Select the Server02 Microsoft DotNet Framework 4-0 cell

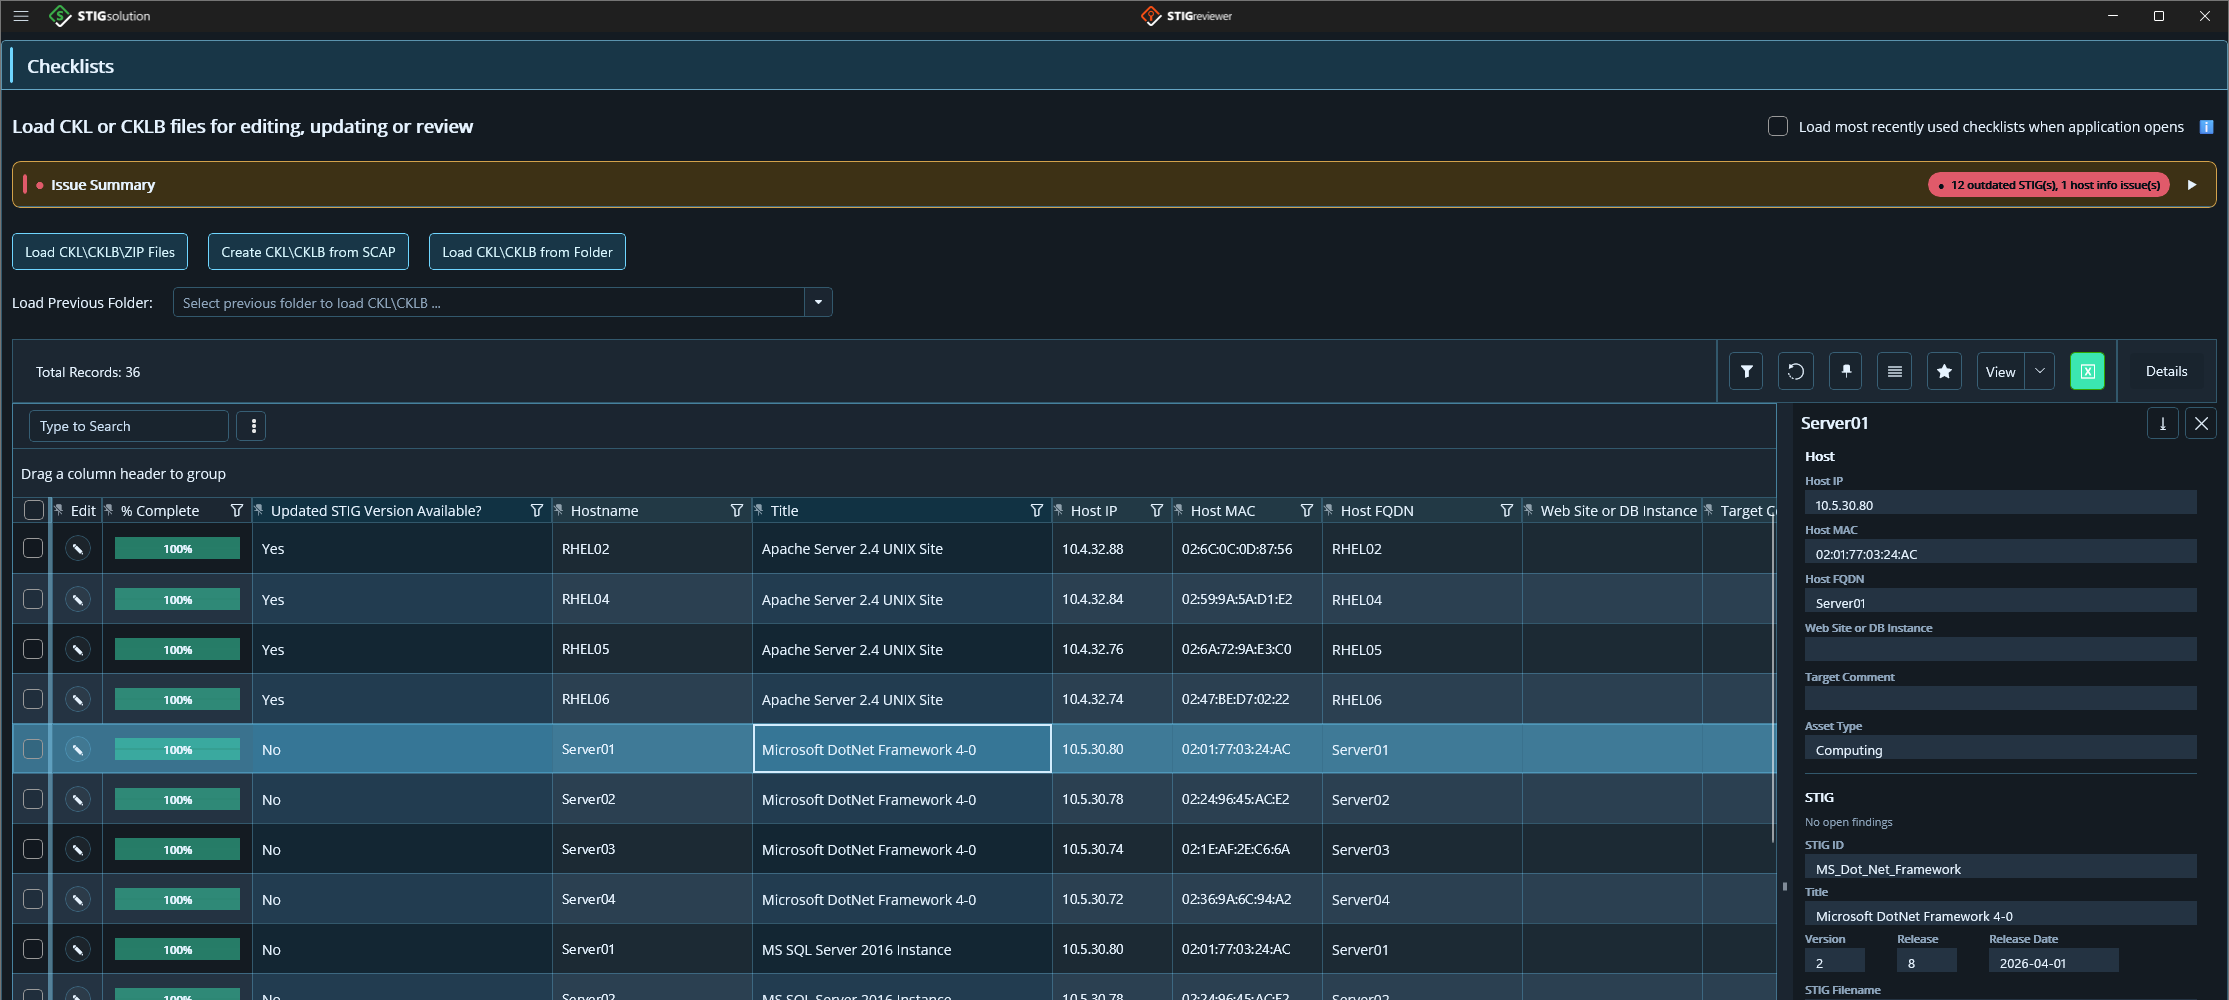coord(901,799)
